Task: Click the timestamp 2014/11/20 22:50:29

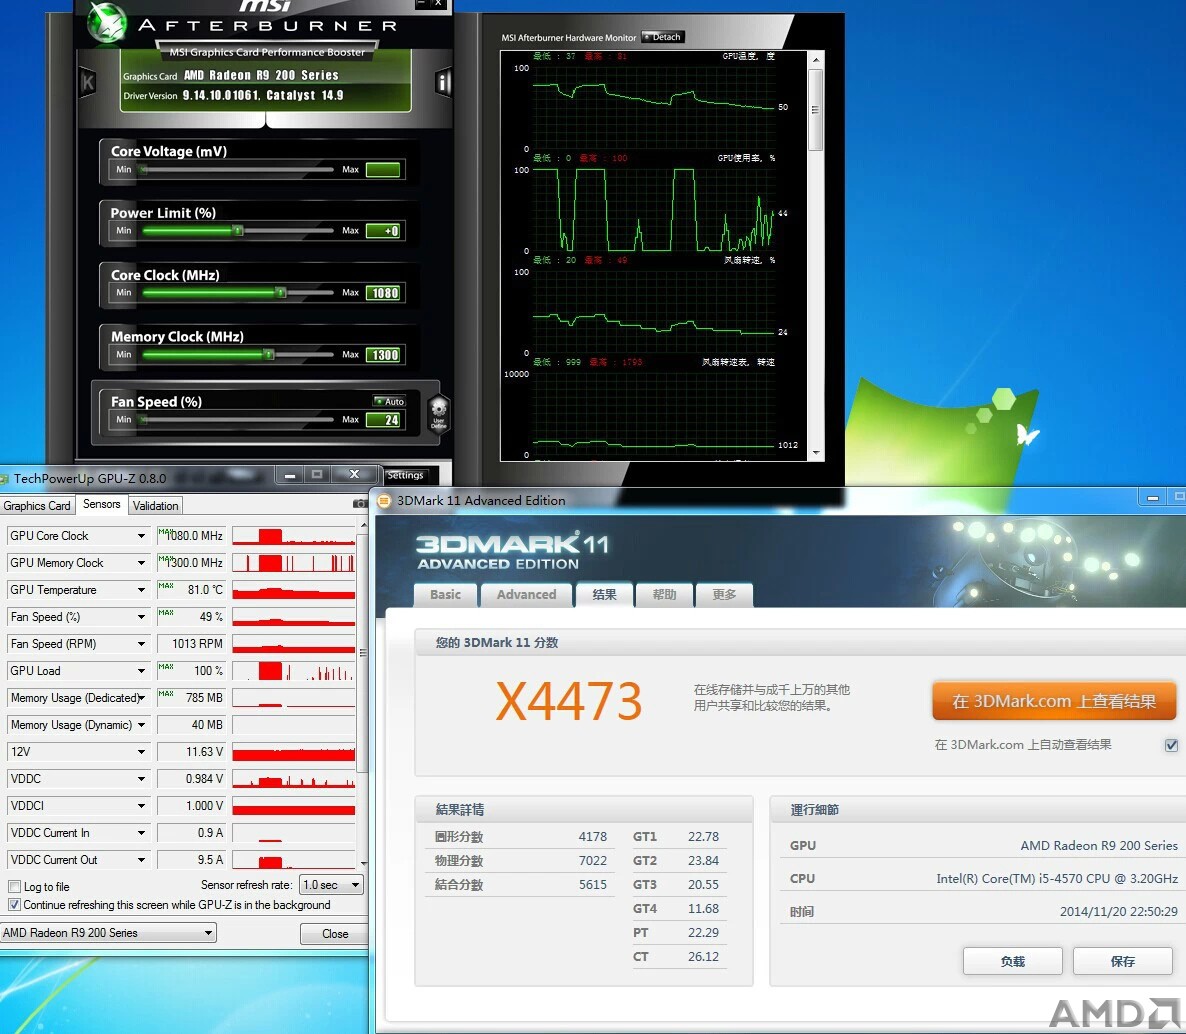Action: [1119, 911]
